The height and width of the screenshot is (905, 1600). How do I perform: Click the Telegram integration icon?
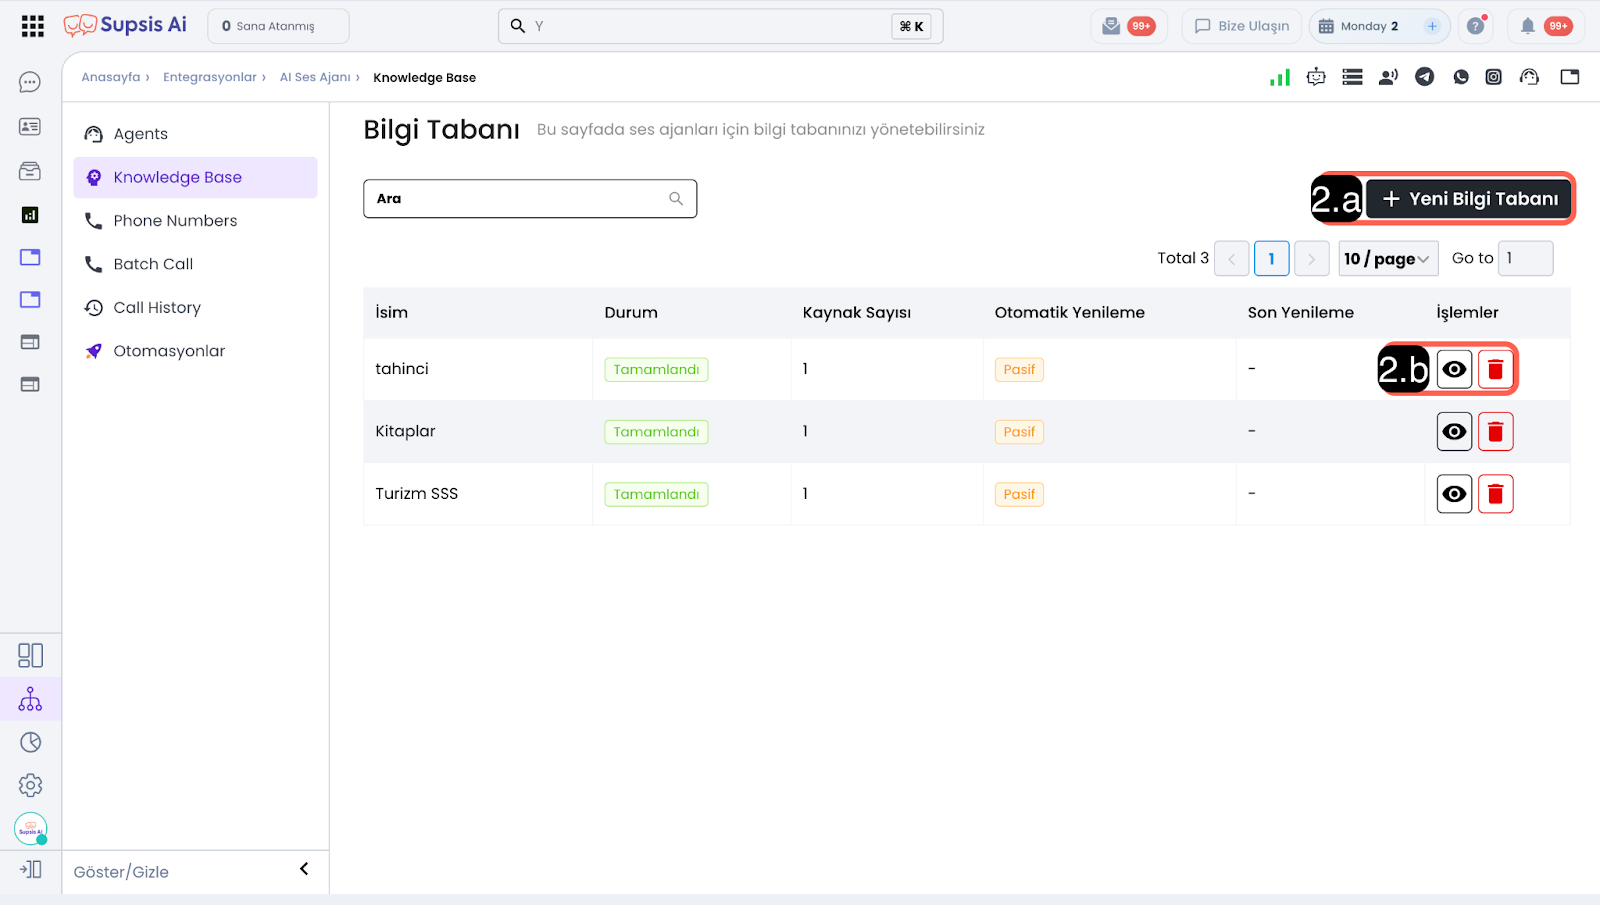1424,77
